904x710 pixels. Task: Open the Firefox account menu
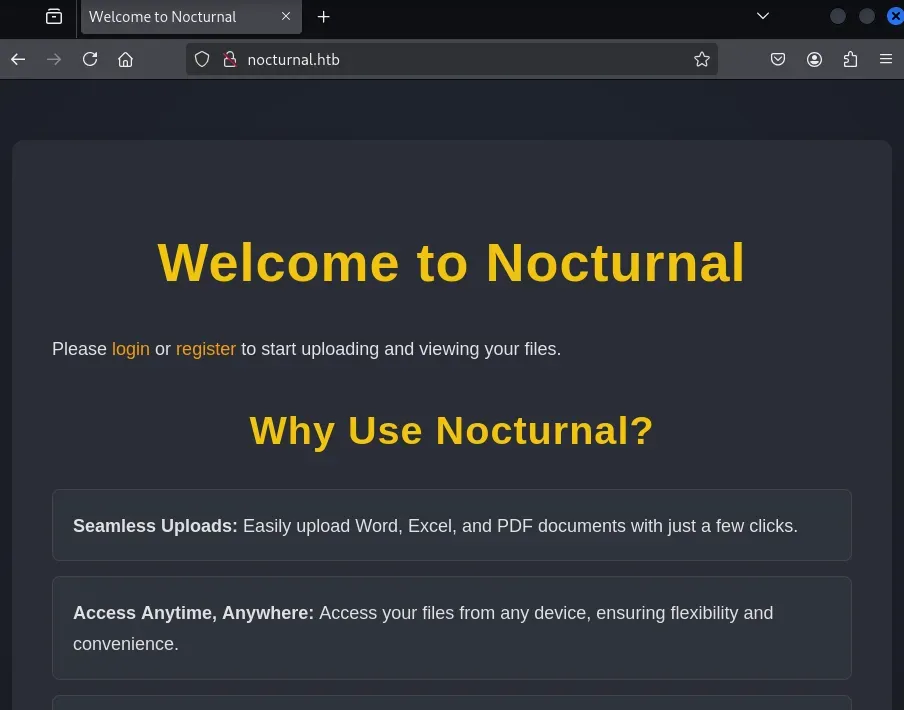814,59
